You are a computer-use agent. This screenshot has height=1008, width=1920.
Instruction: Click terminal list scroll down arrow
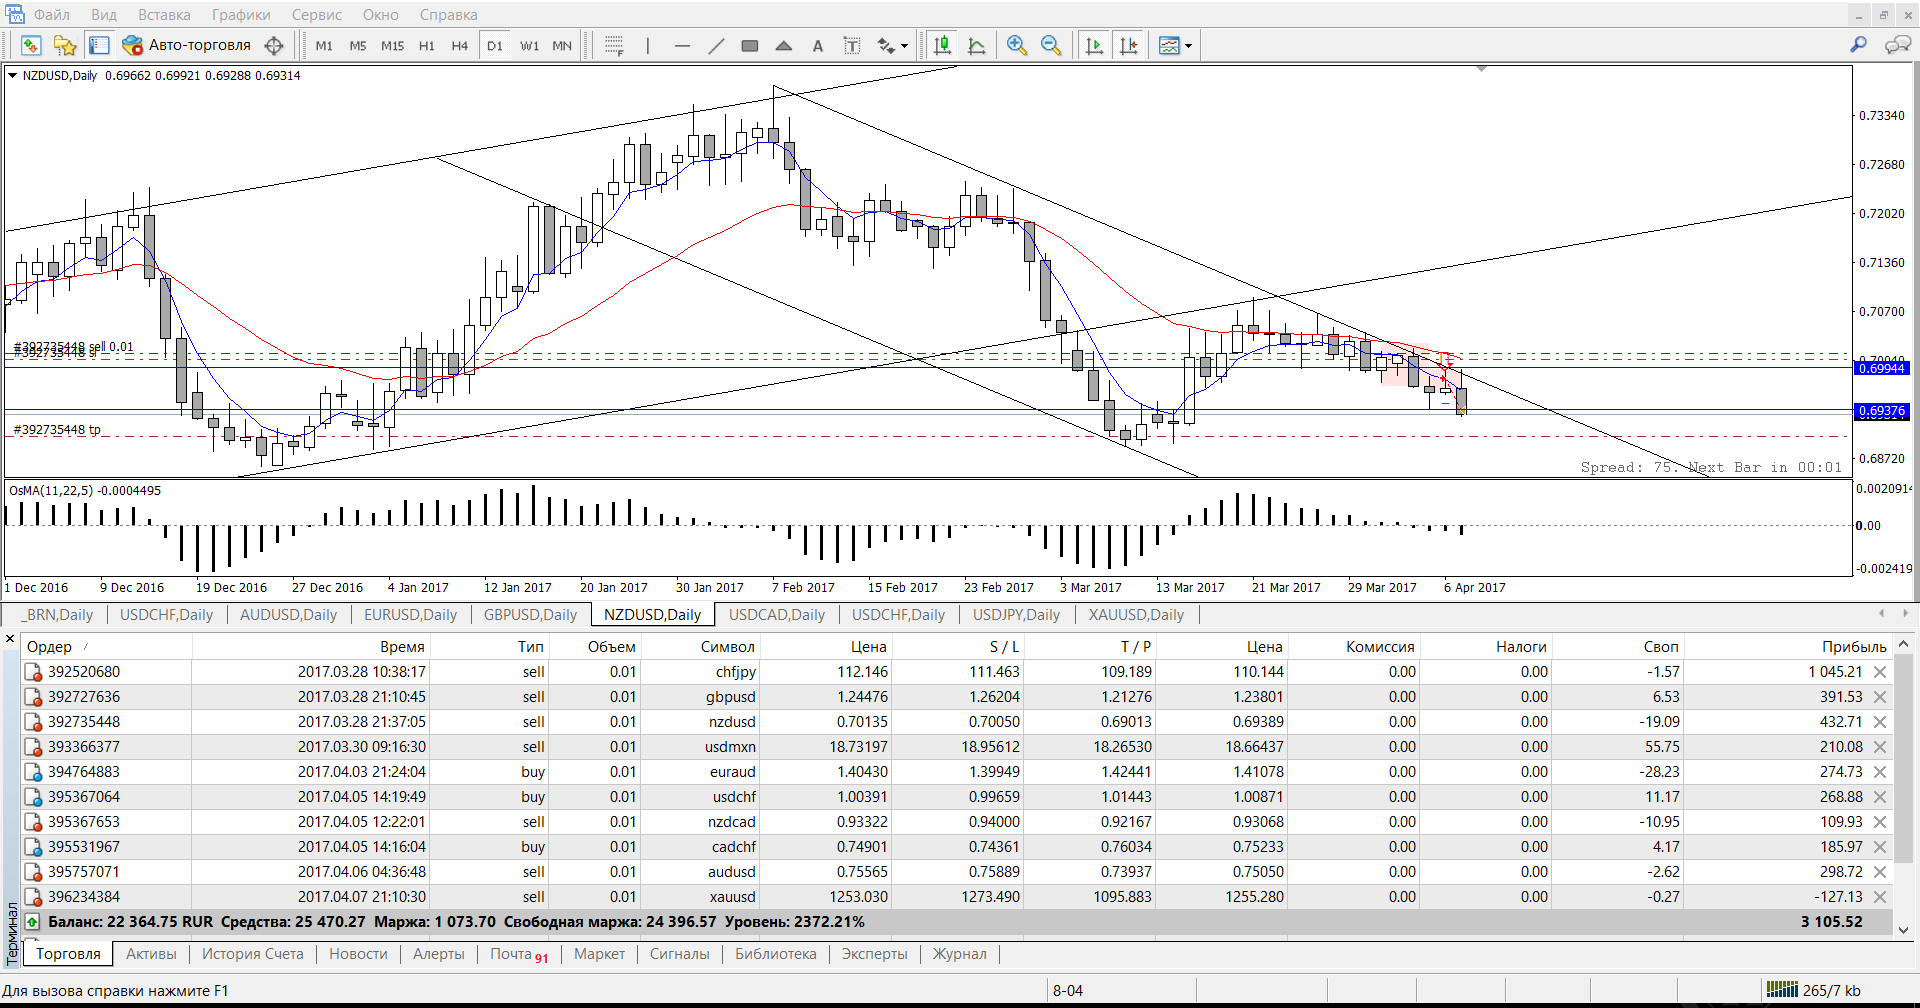(1904, 929)
